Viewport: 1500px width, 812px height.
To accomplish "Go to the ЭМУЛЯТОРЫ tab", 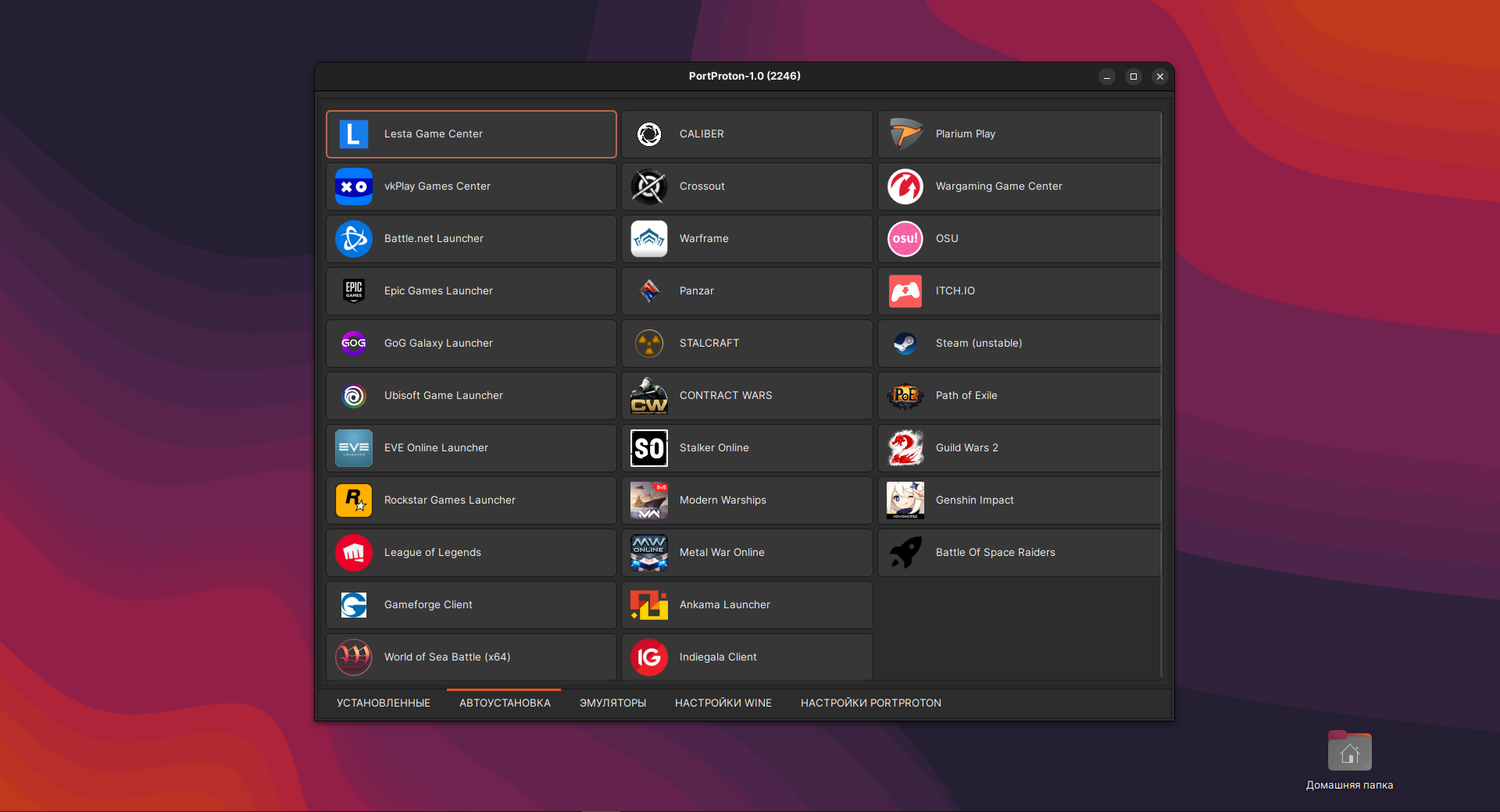I will [x=613, y=703].
